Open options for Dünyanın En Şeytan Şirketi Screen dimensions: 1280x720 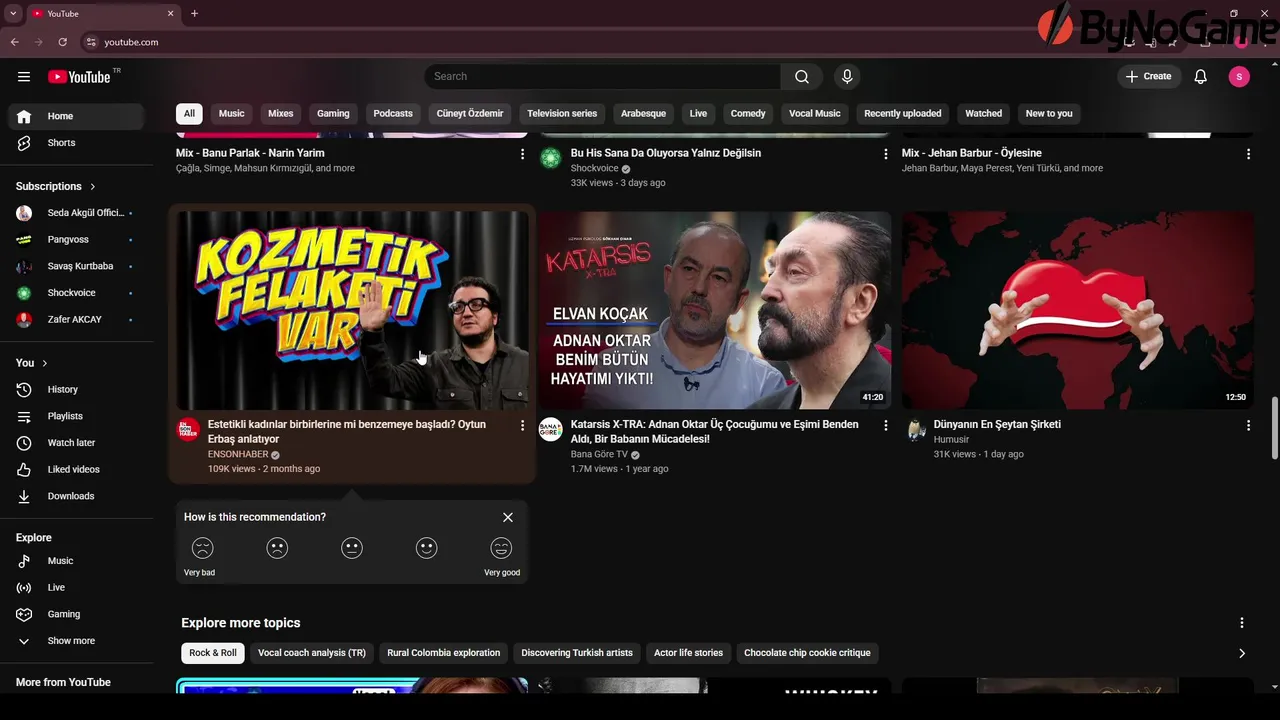(x=1248, y=426)
